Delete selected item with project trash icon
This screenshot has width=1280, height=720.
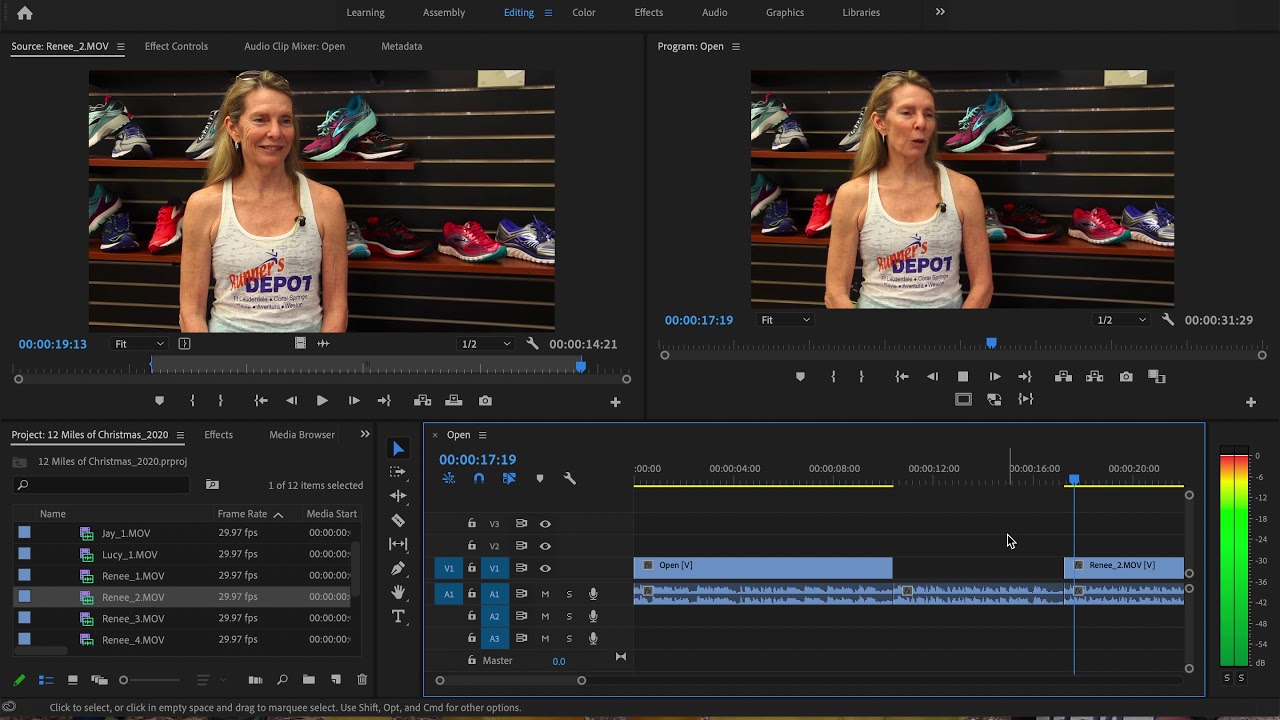click(x=362, y=680)
